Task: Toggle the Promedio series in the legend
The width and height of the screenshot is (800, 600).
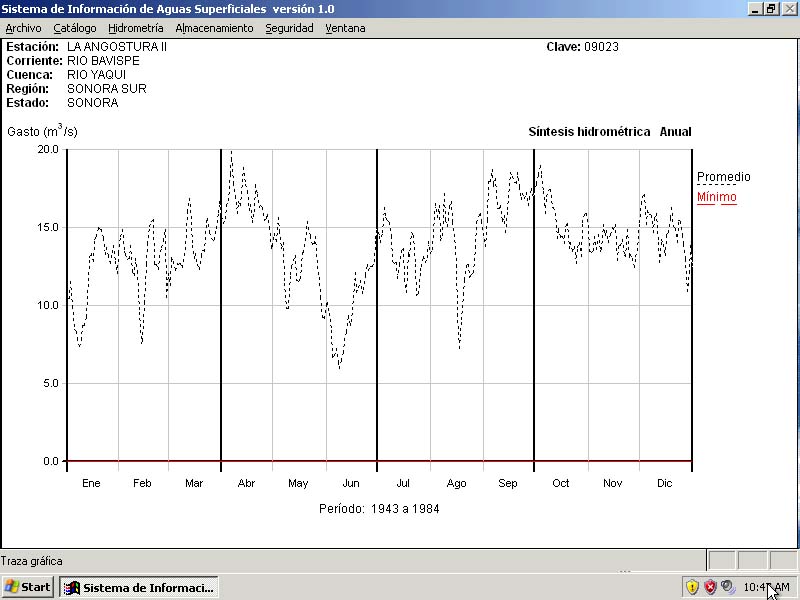Action: 723,177
